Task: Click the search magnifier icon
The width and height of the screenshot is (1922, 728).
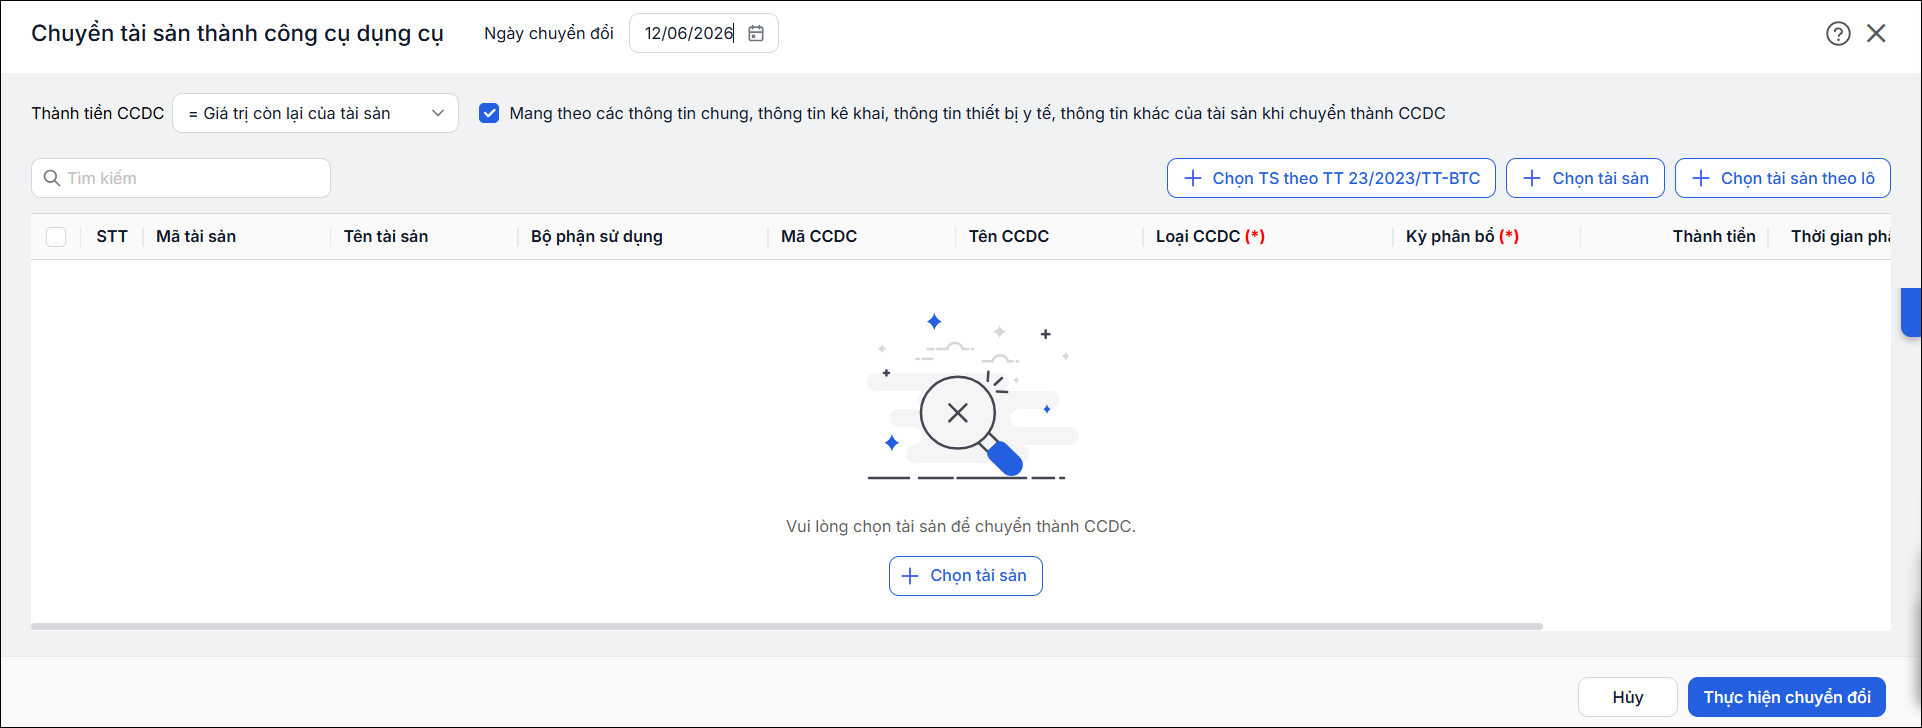Action: pos(52,178)
